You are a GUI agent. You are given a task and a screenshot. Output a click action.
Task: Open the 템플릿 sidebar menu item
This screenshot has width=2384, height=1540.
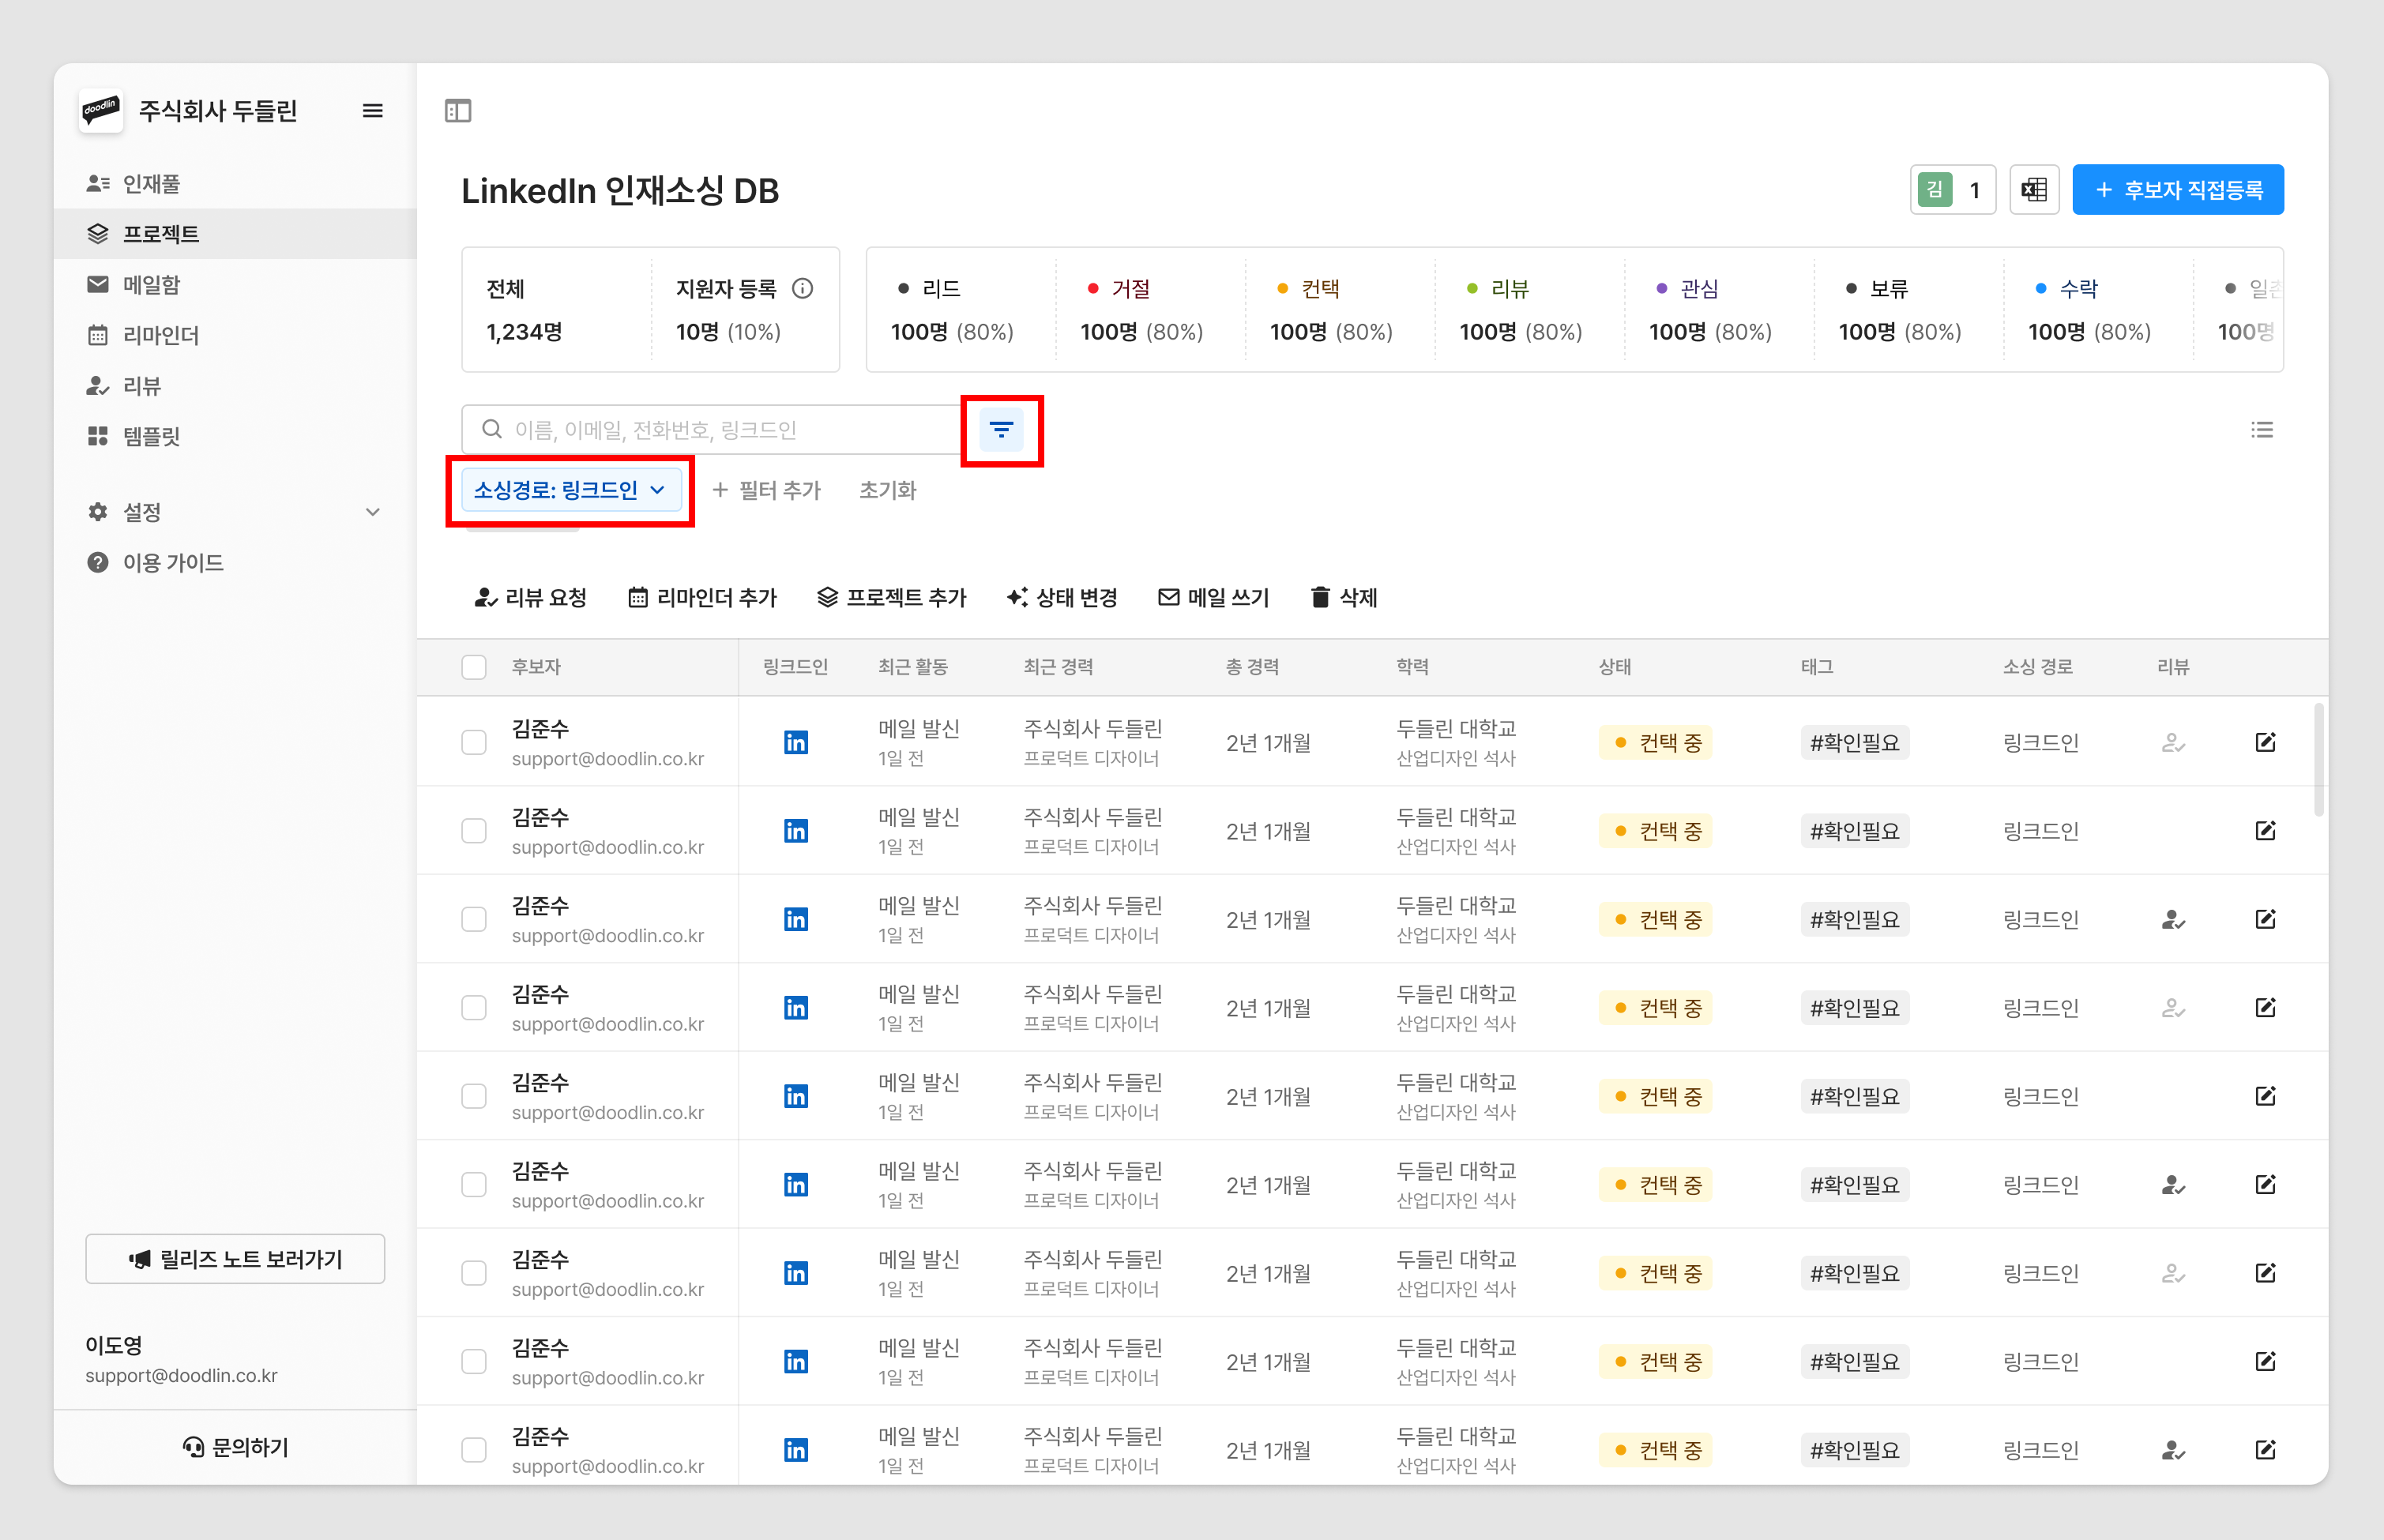[x=151, y=436]
